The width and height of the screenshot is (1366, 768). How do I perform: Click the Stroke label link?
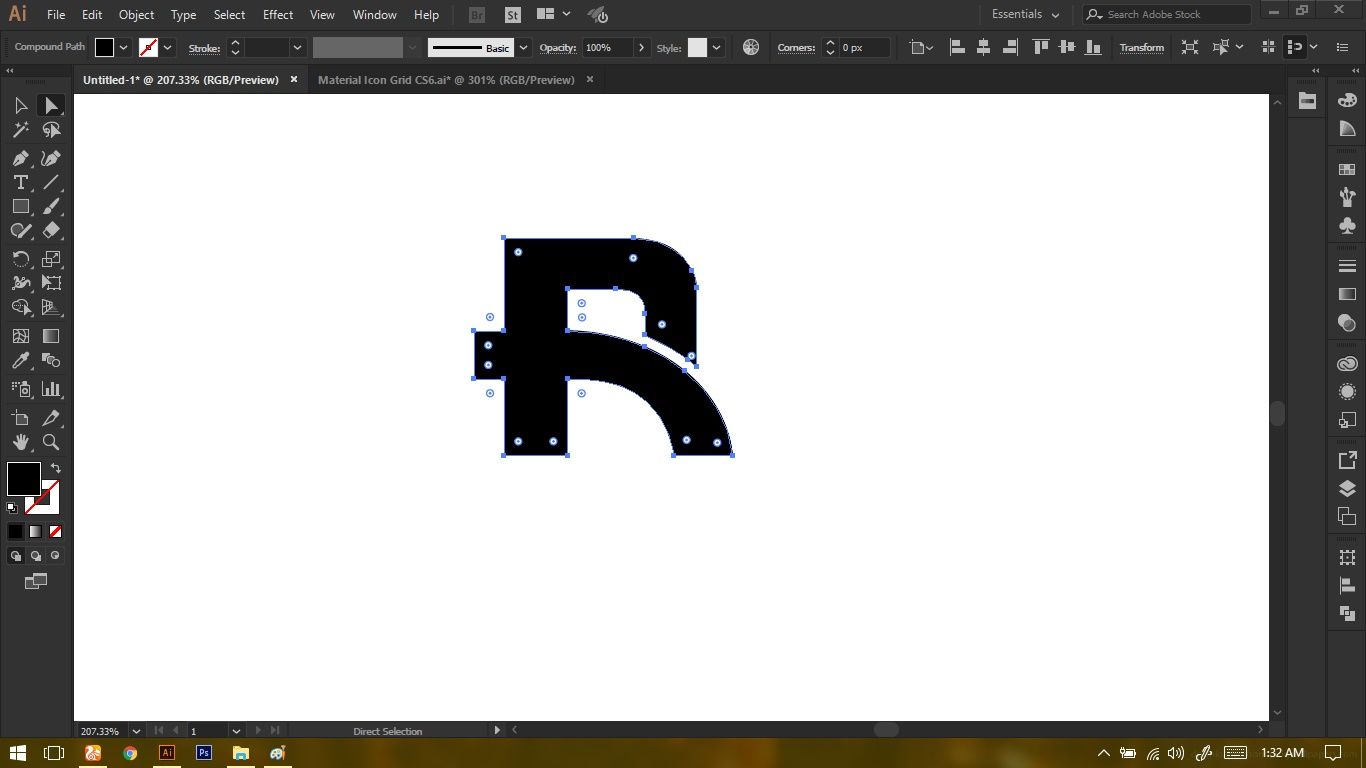204,48
